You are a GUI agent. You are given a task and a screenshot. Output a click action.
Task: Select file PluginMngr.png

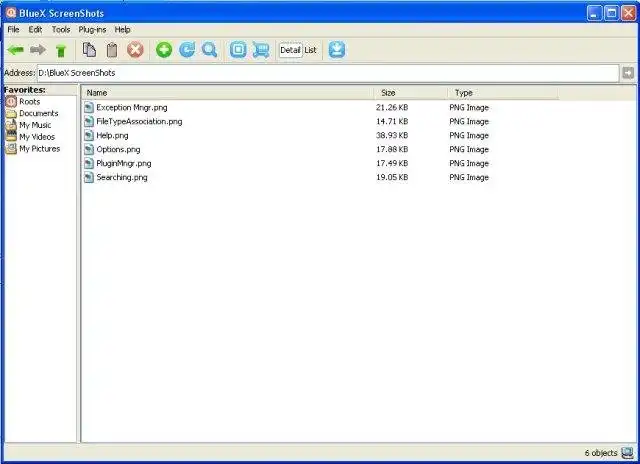point(124,163)
